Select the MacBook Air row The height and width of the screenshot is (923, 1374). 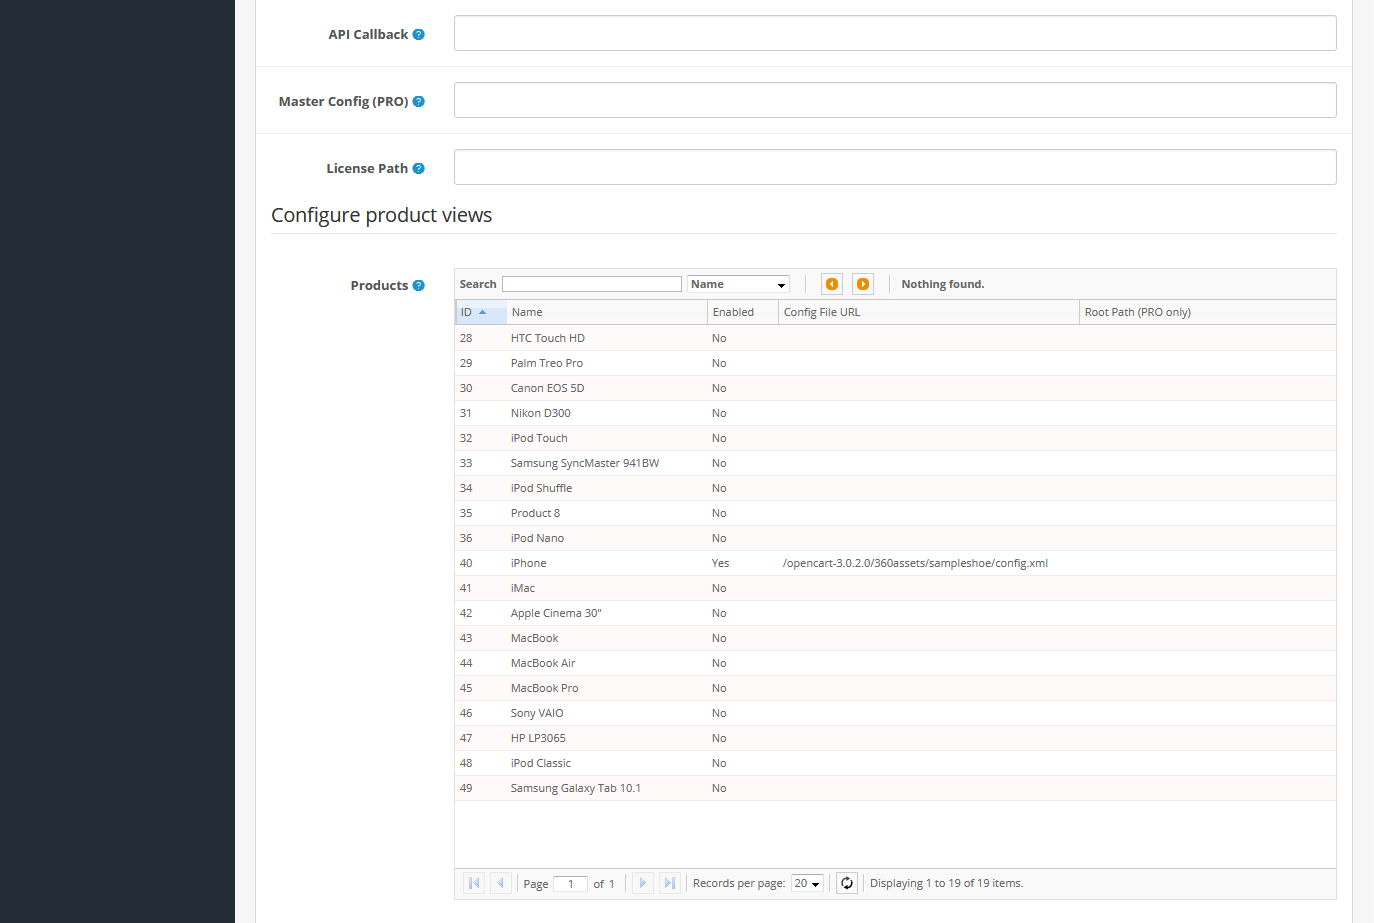(x=895, y=663)
